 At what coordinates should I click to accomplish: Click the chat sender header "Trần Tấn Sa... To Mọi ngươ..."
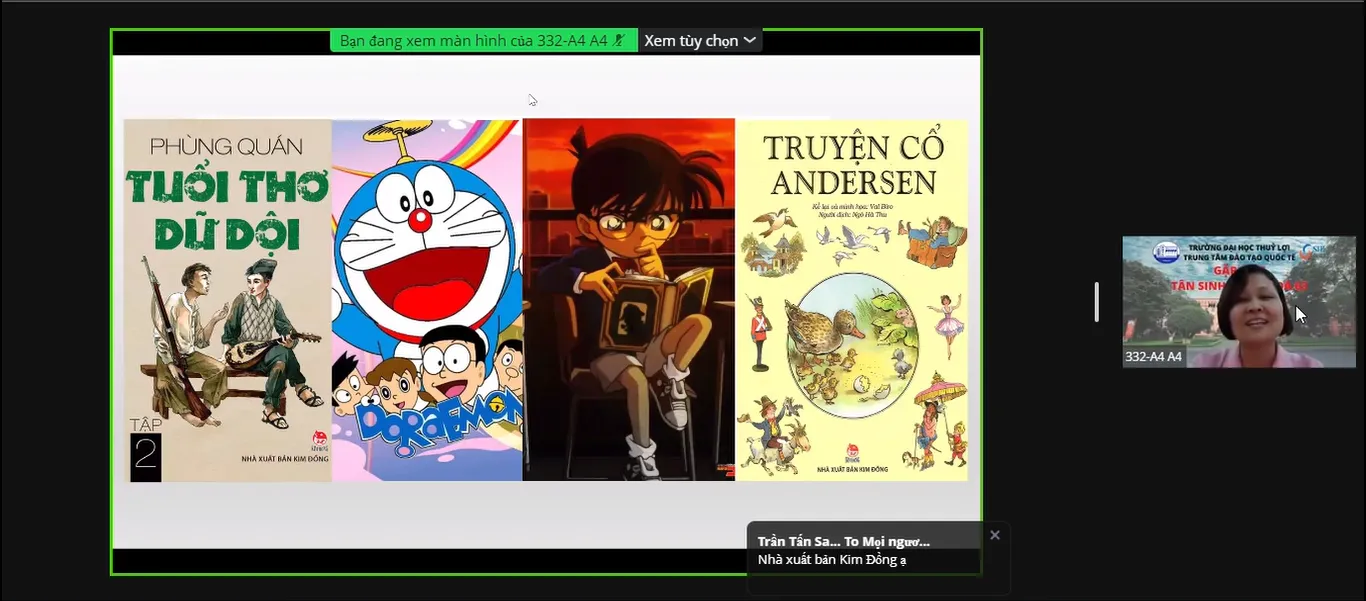coord(843,541)
